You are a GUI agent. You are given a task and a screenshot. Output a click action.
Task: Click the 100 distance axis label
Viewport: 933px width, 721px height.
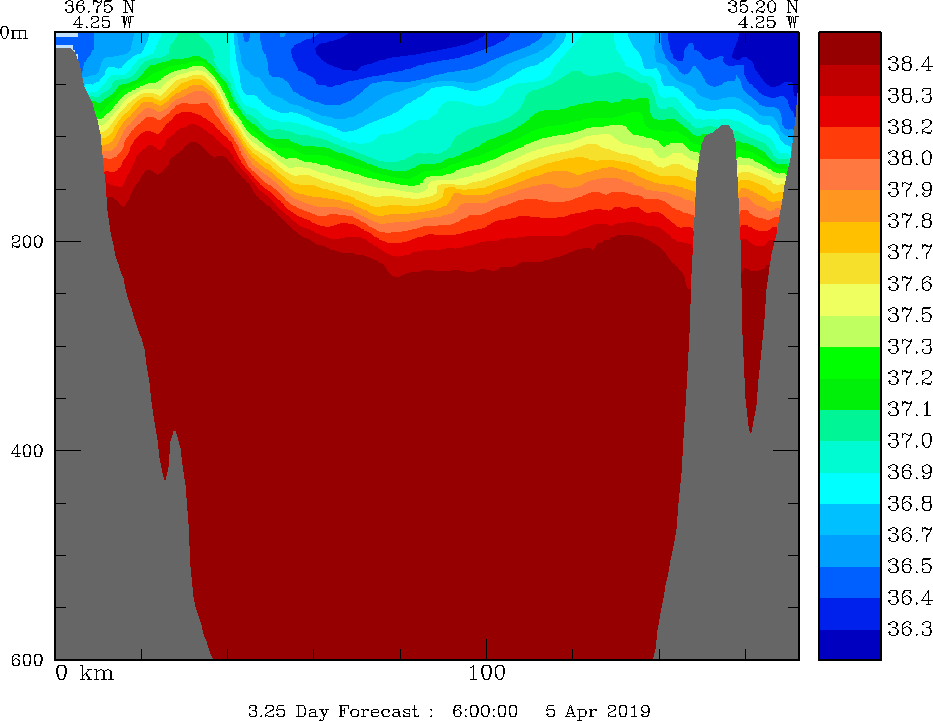[486, 673]
